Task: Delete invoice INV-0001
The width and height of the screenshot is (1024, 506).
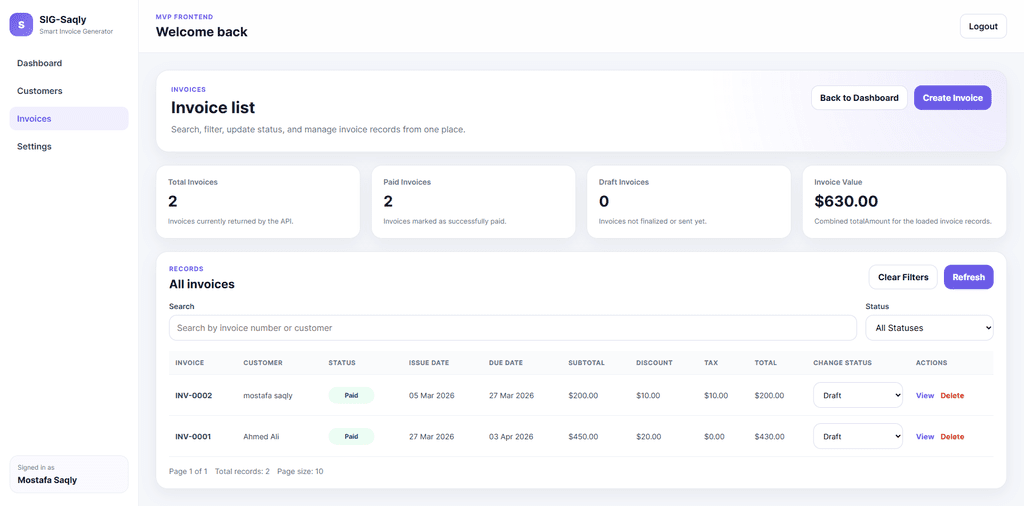Action: [952, 437]
